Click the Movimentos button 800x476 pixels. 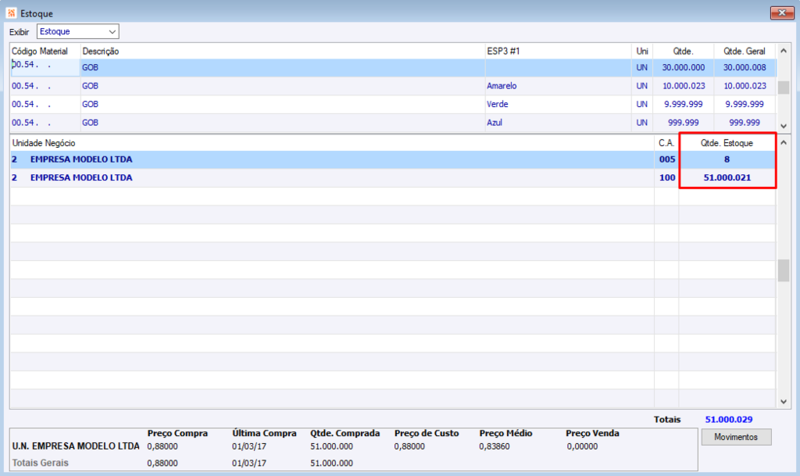point(736,437)
